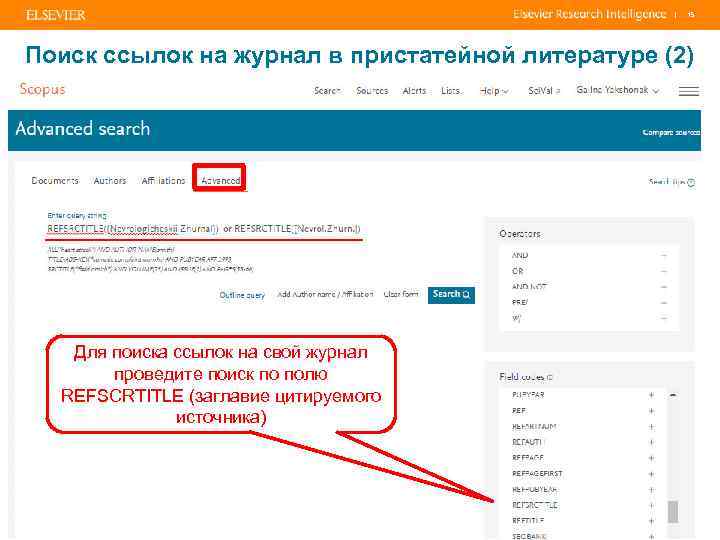Open the Alerts menu item
The height and width of the screenshot is (540, 720).
point(414,90)
